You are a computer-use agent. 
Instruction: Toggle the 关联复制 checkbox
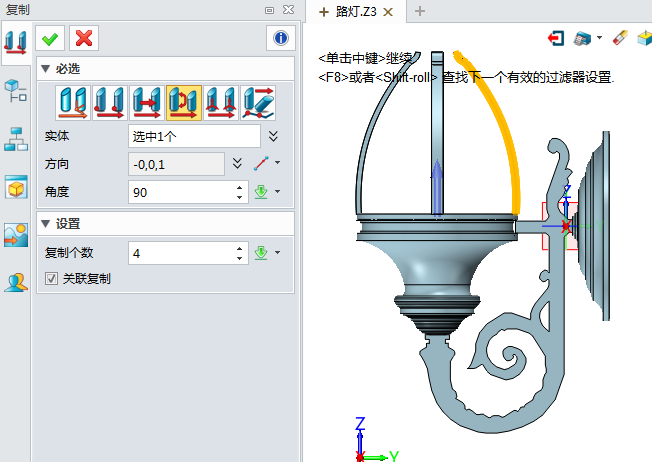[x=51, y=278]
